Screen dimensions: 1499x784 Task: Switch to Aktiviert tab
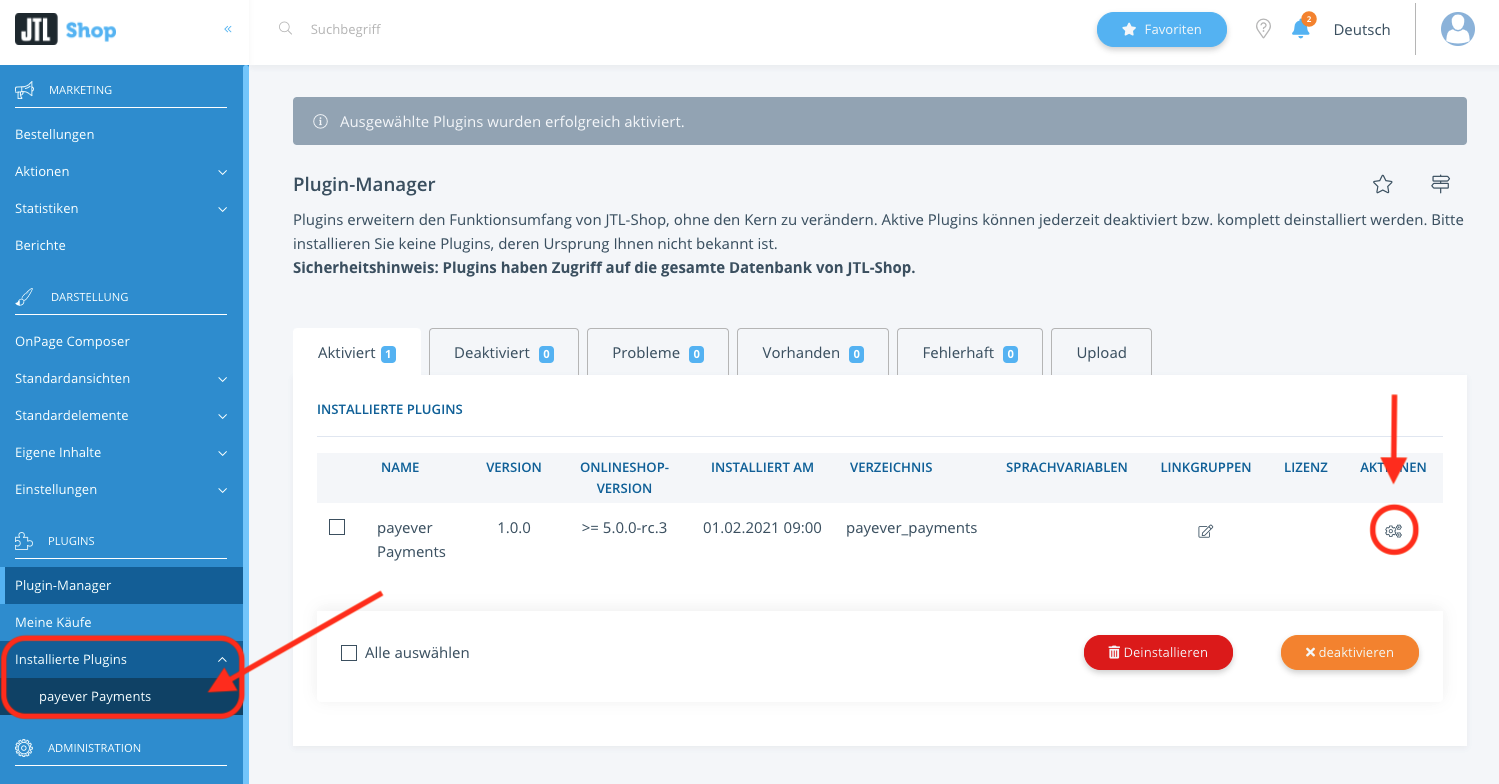coord(356,353)
